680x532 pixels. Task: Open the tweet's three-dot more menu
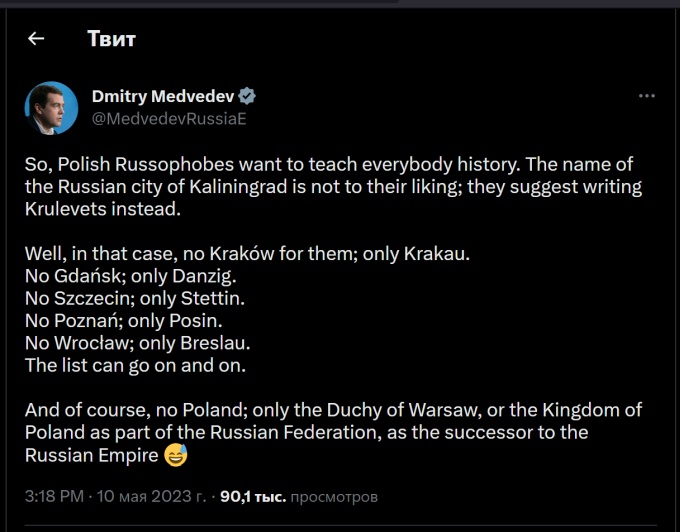647,97
